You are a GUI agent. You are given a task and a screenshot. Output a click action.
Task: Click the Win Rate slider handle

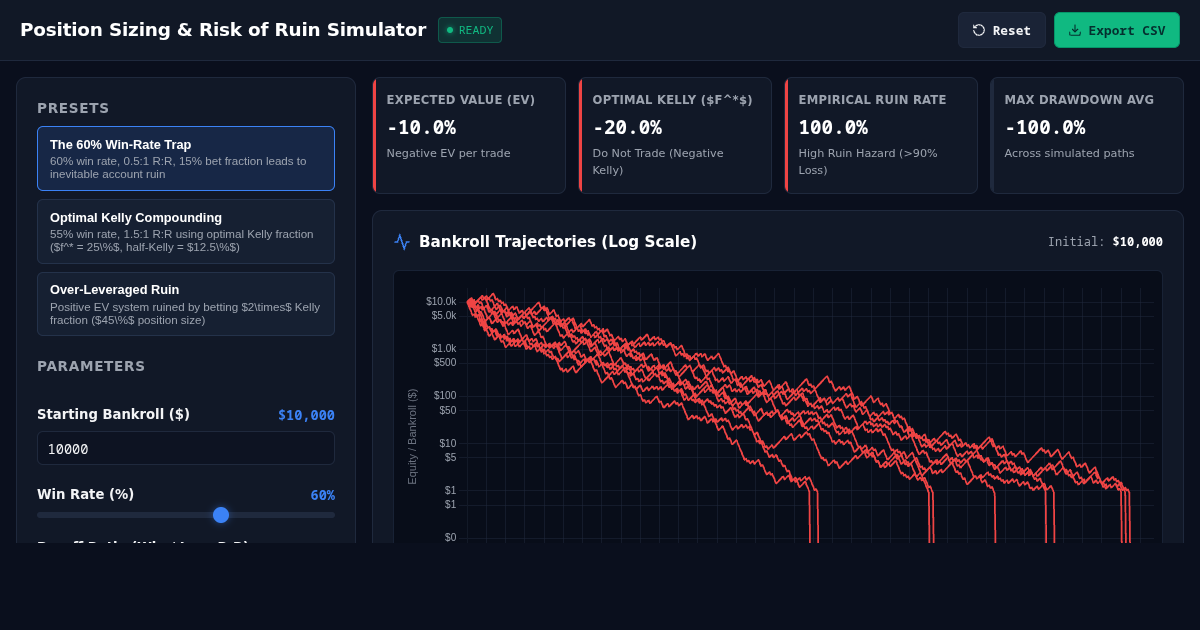point(221,515)
